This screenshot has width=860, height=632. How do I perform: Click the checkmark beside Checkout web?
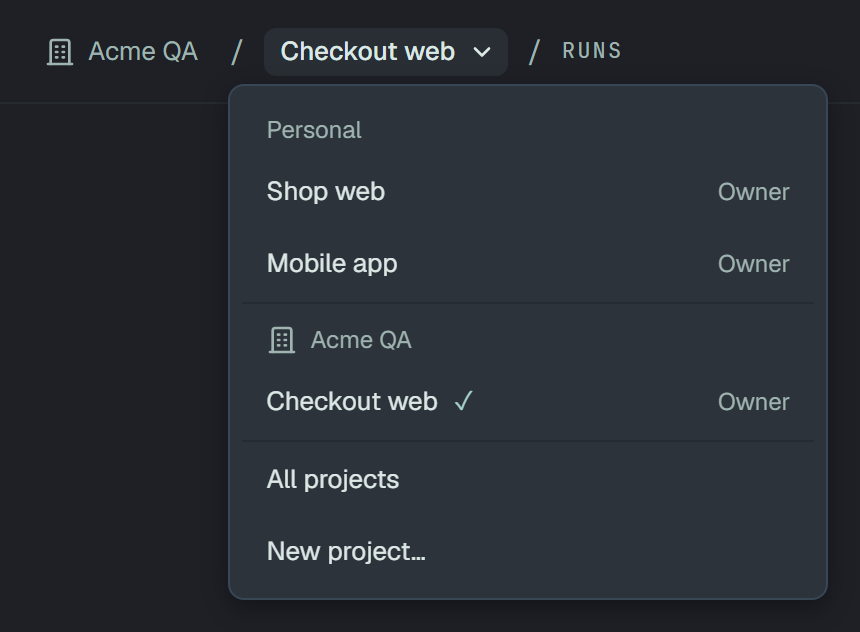coord(463,402)
